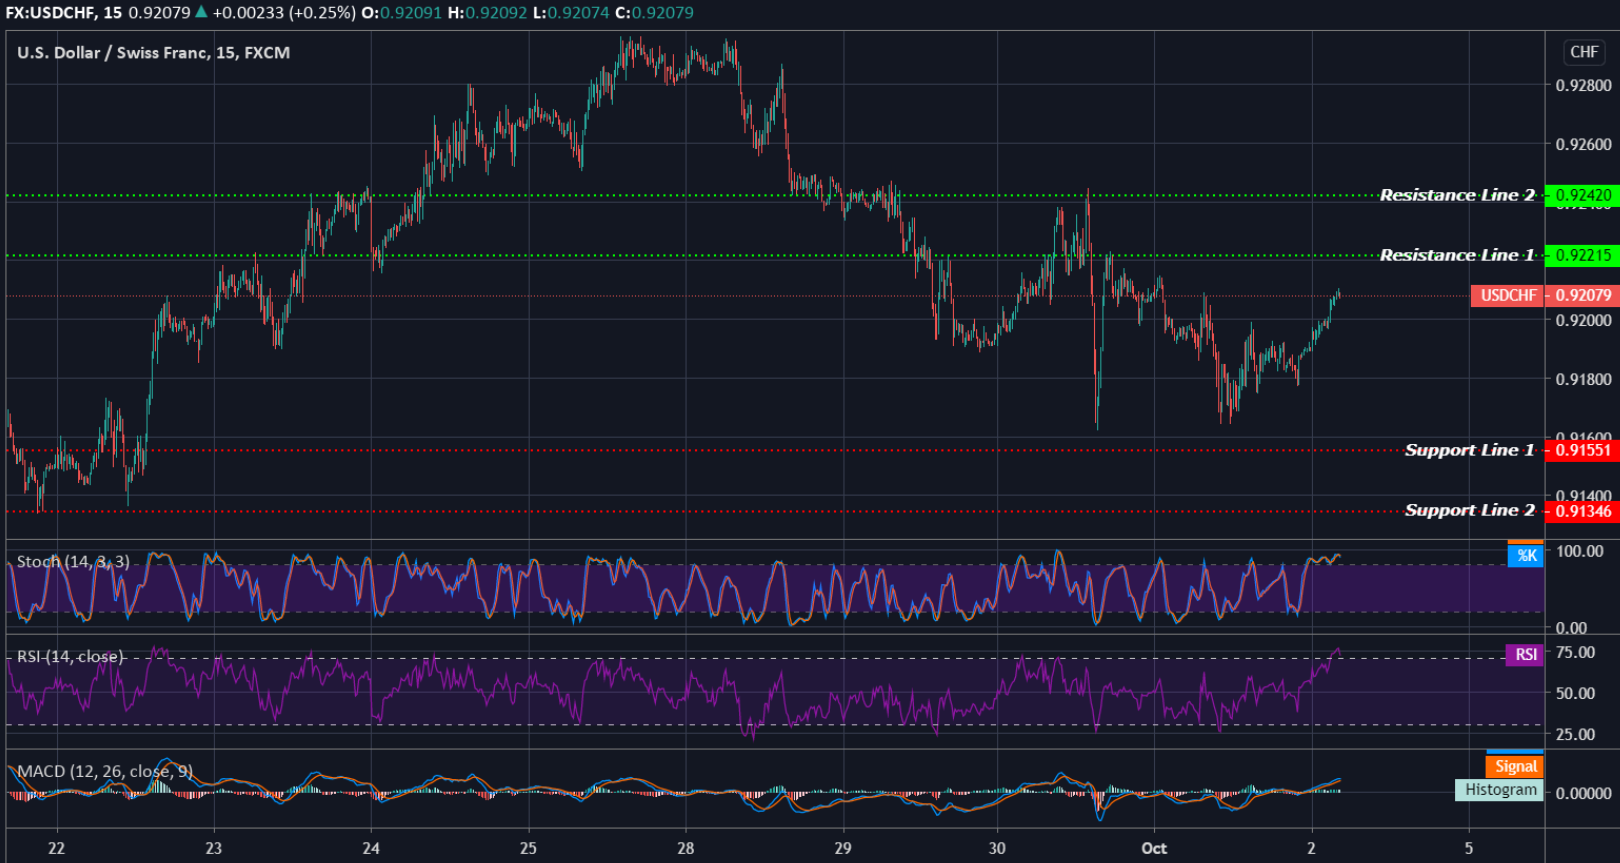Click the O:0.92091 open value
Viewport: 1620px width, 863px height.
pos(401,13)
